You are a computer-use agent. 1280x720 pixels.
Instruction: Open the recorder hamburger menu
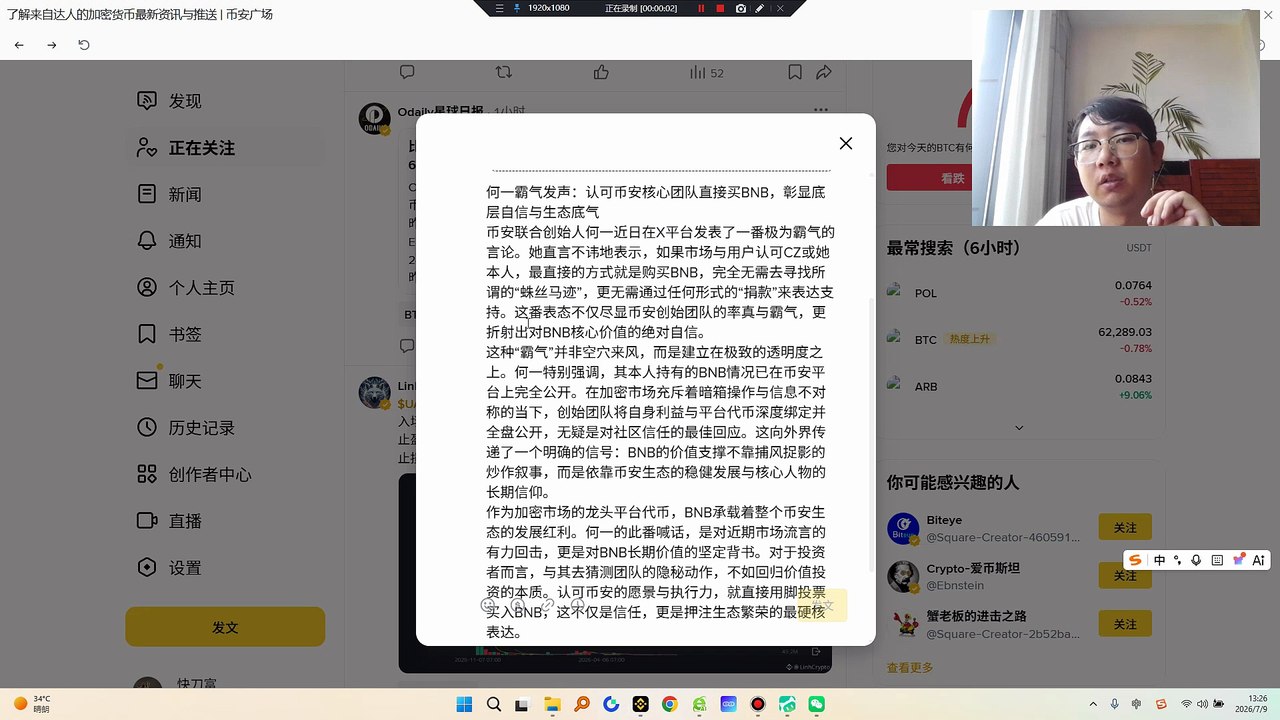[500, 8]
